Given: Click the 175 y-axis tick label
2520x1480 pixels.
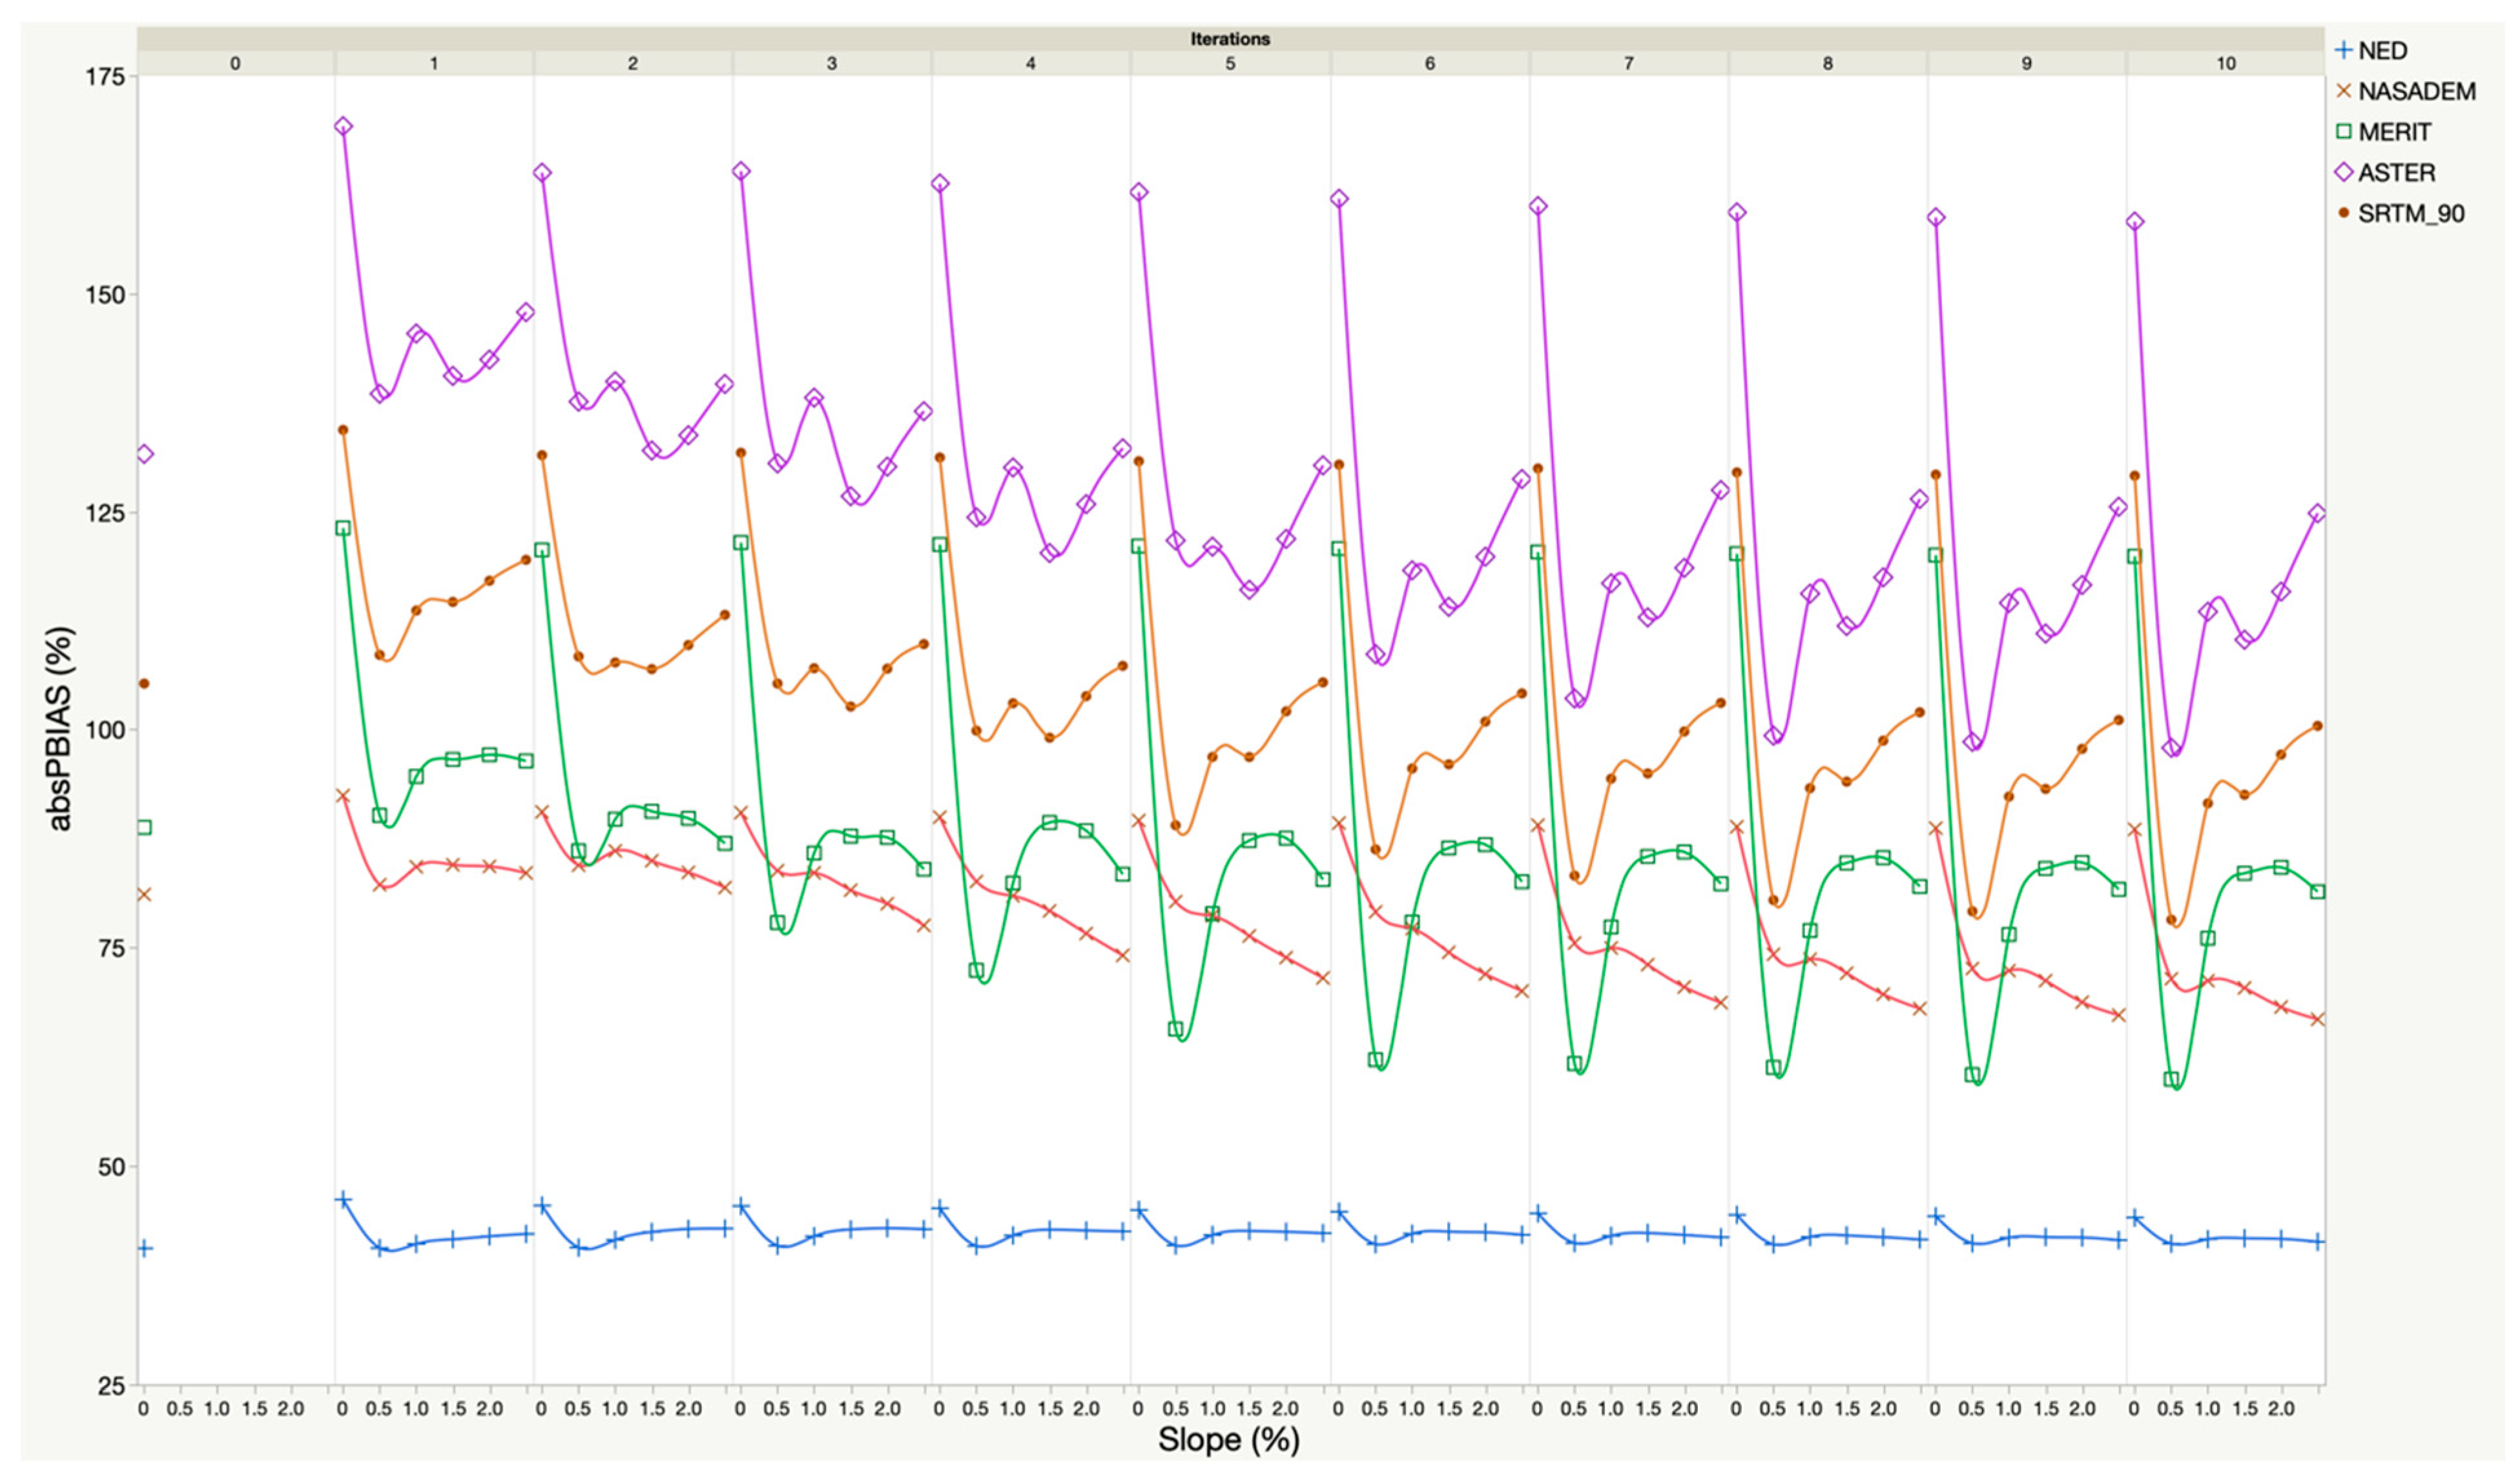Looking at the screenshot, I should (x=105, y=76).
